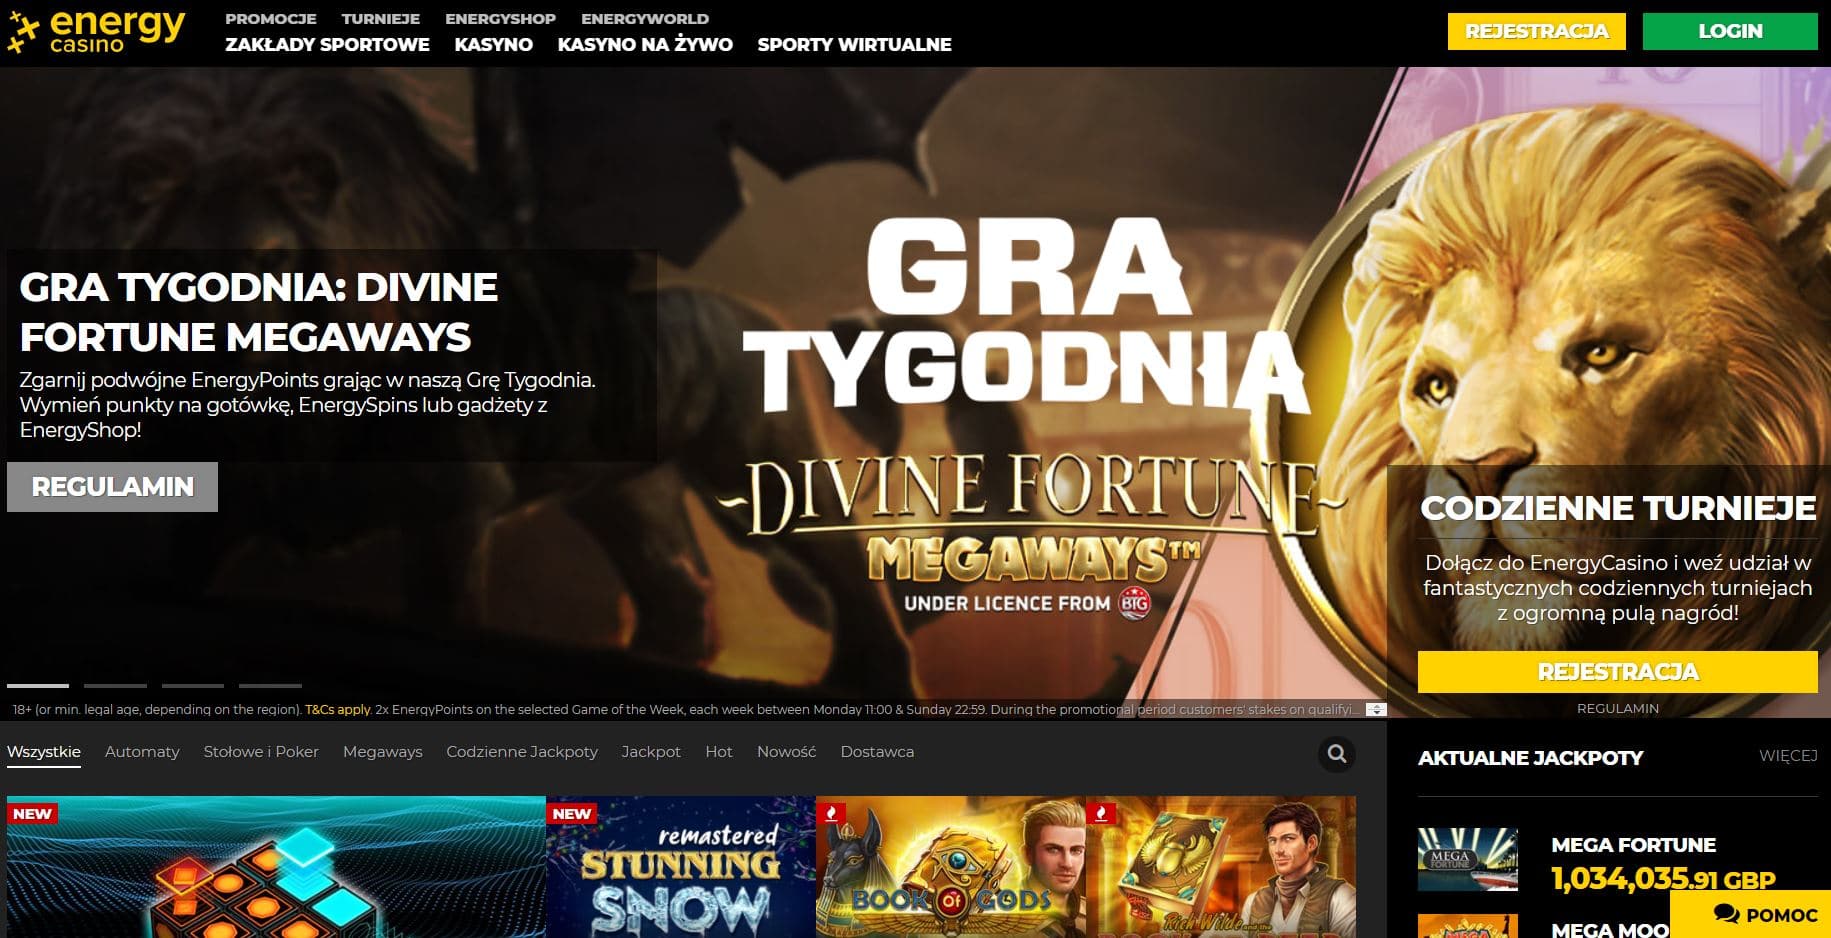1831x938 pixels.
Task: Open the game search magnifier icon
Action: pos(1336,754)
